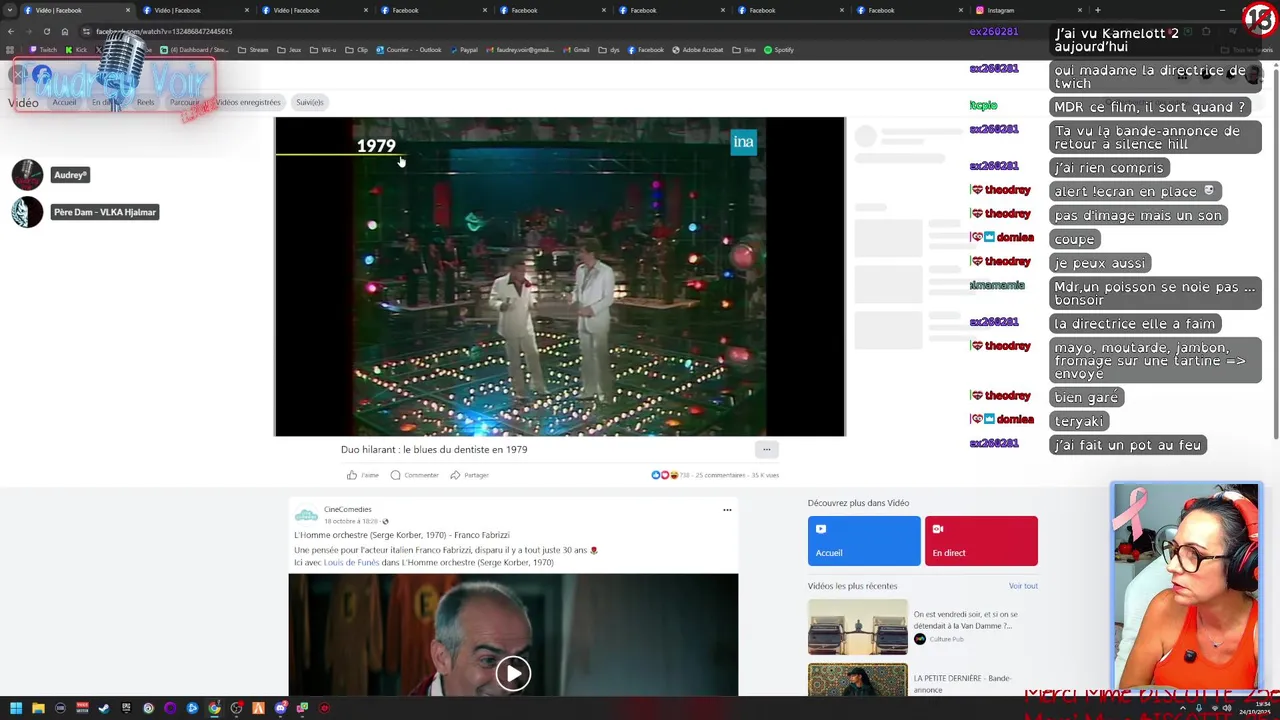This screenshot has width=1280, height=720.
Task: Select the Reels tab
Action: (x=146, y=102)
